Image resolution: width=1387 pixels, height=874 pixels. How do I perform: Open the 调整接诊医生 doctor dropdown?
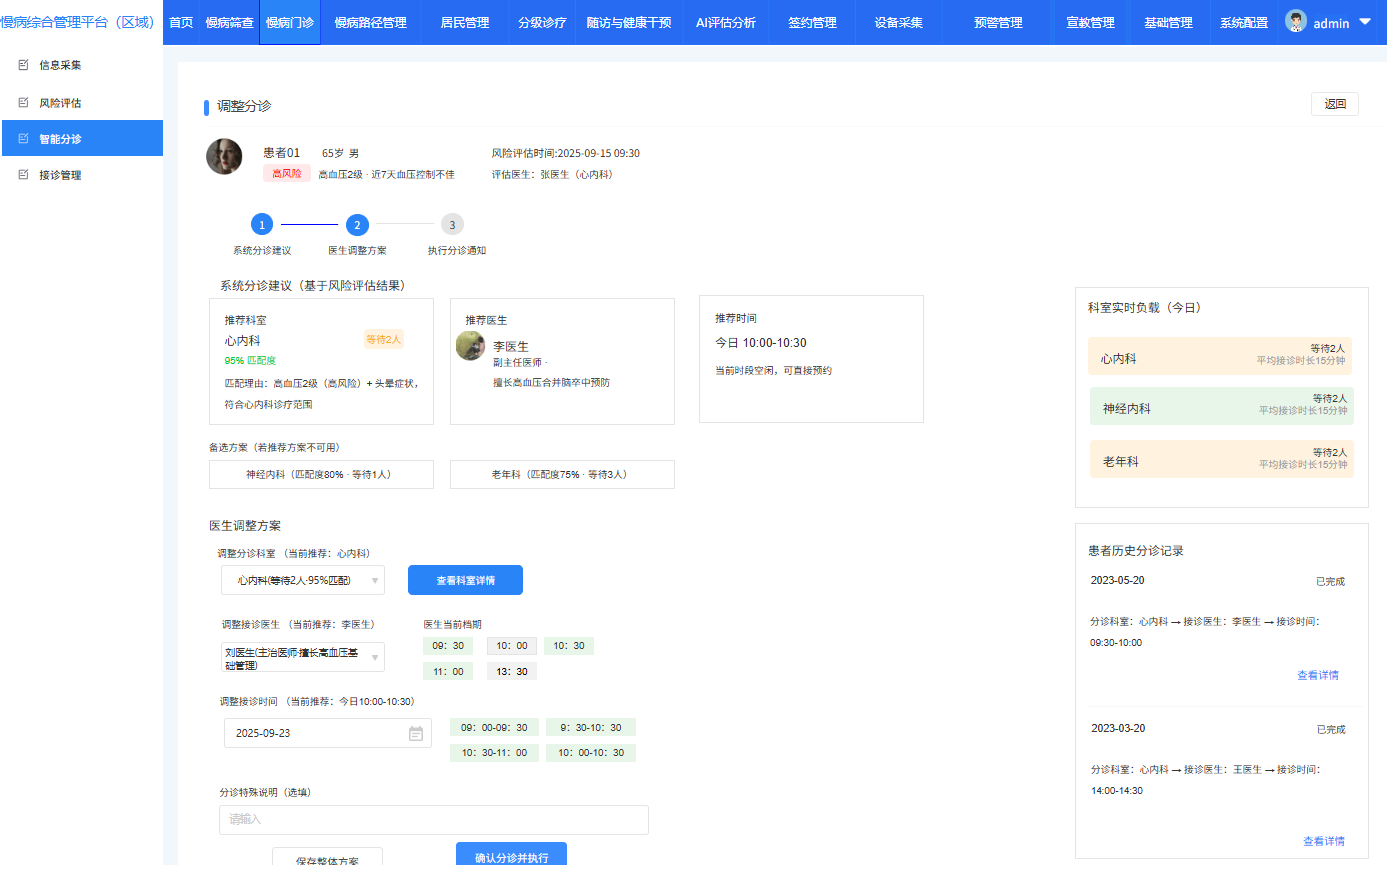point(303,657)
